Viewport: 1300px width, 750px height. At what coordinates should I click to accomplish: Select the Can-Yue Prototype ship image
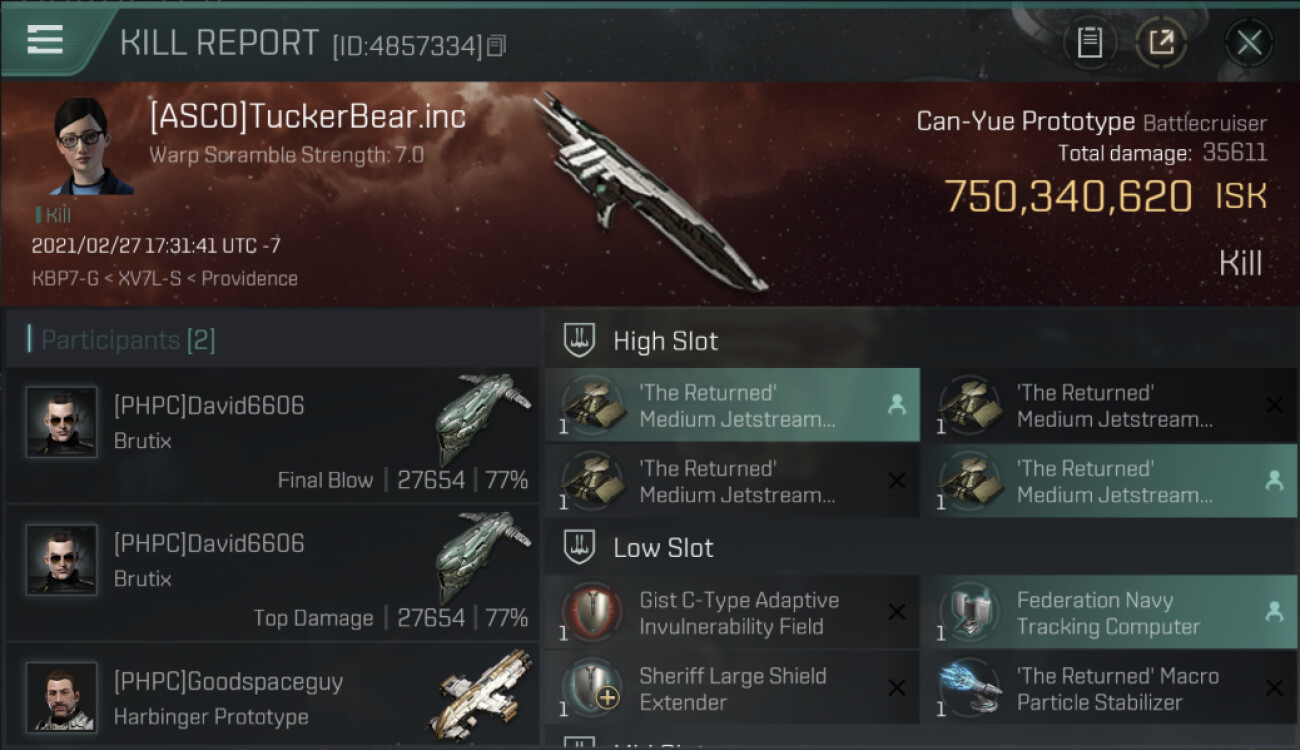[650, 190]
